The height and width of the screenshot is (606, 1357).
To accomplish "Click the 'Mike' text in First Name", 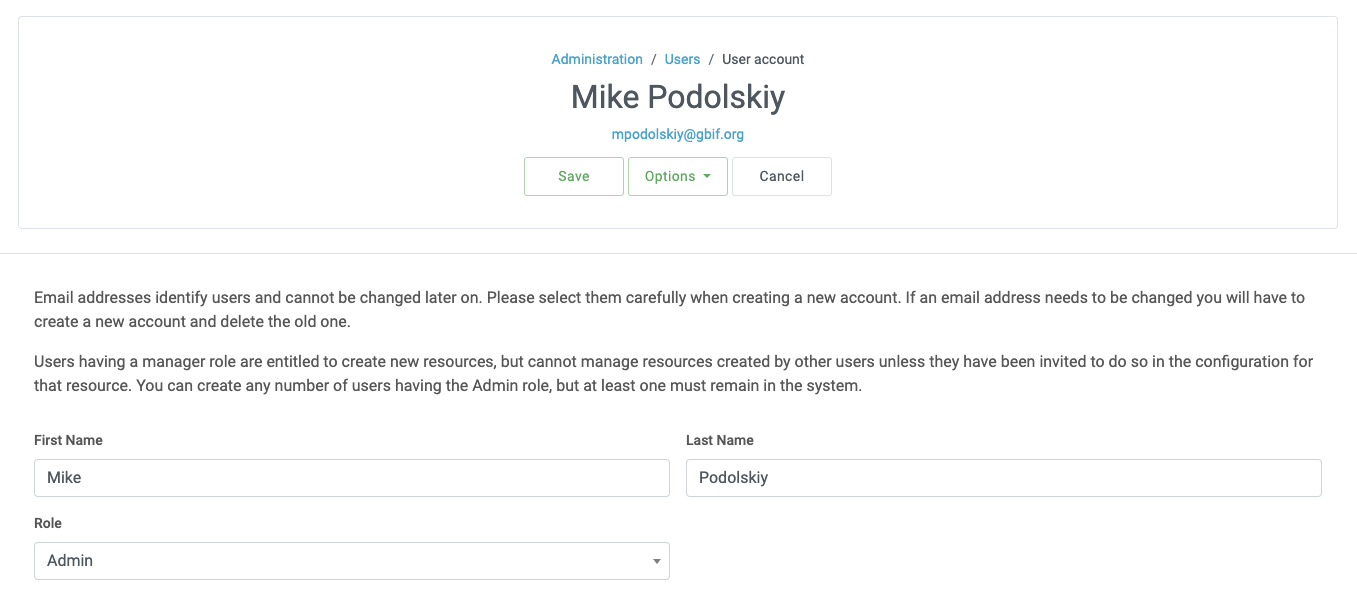I will [x=64, y=478].
